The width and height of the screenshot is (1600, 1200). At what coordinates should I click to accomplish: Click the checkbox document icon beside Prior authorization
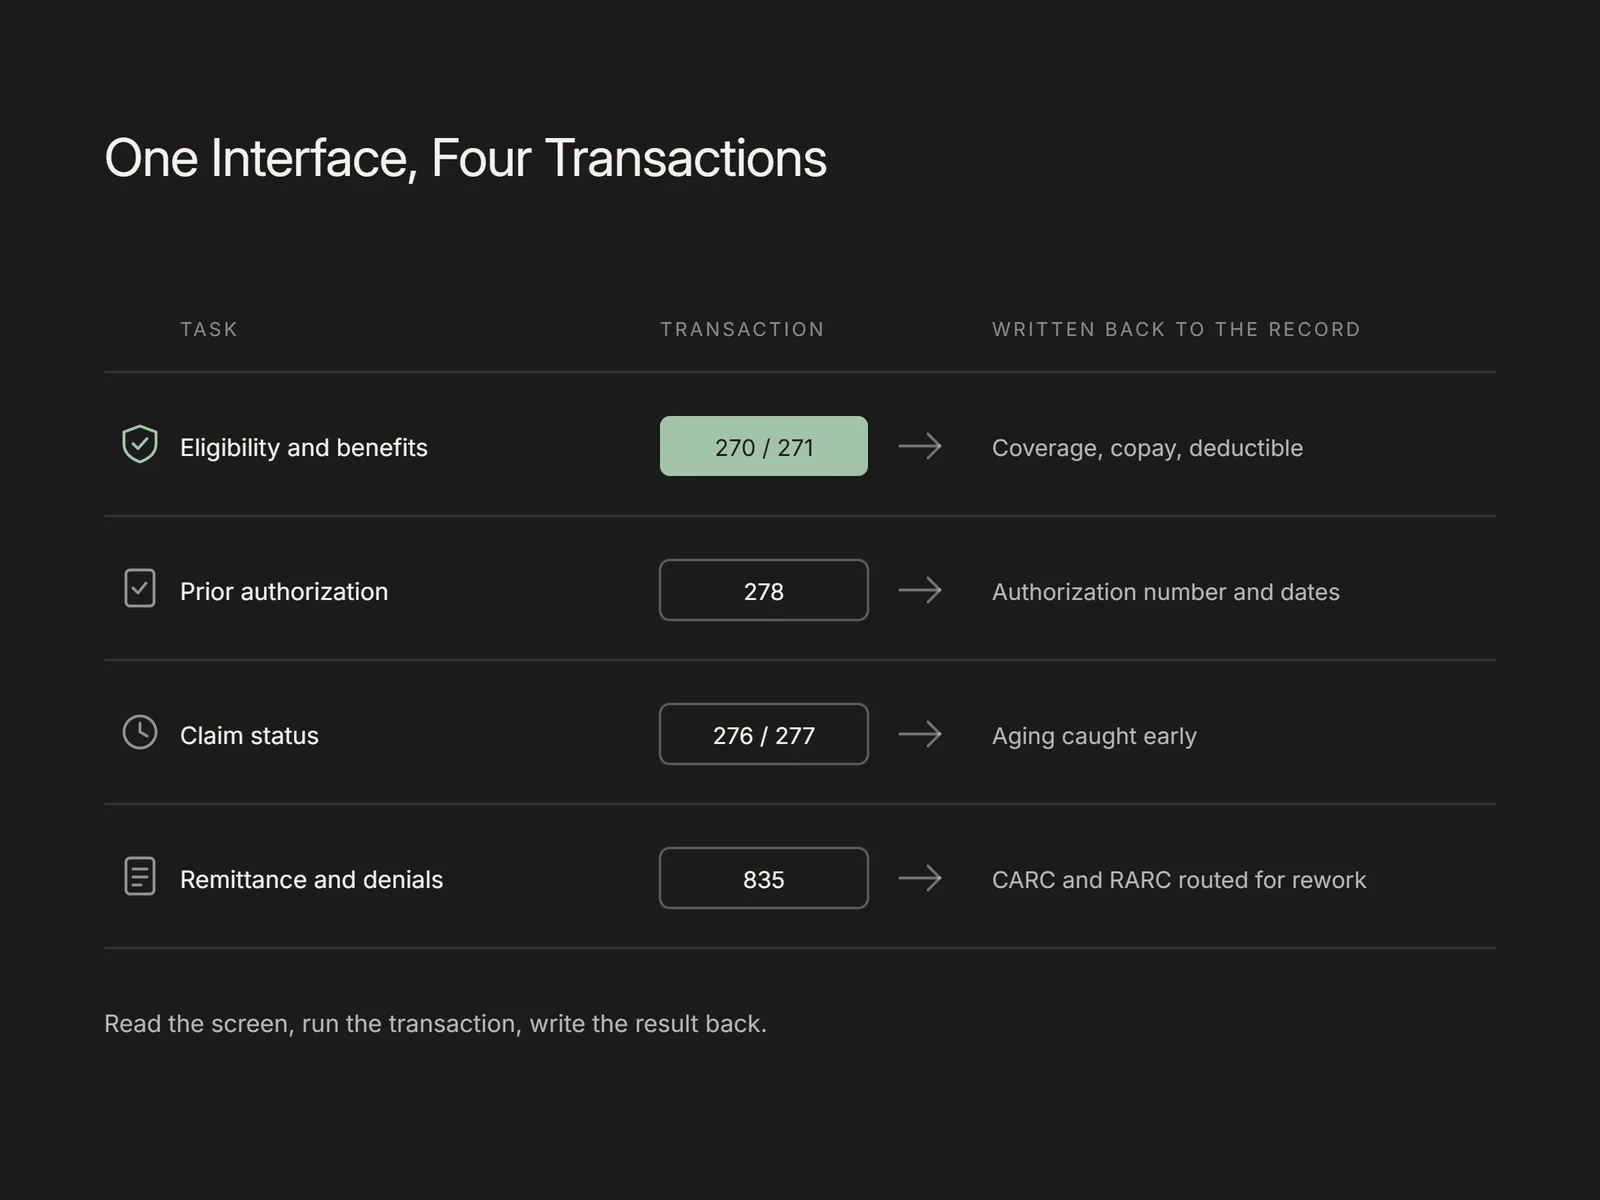[x=140, y=588]
